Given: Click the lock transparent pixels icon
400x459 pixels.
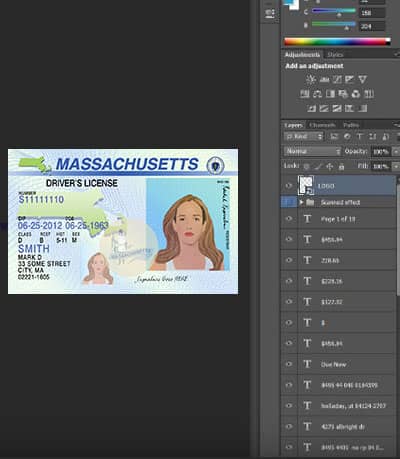Looking at the screenshot, I should pyautogui.click(x=306, y=166).
